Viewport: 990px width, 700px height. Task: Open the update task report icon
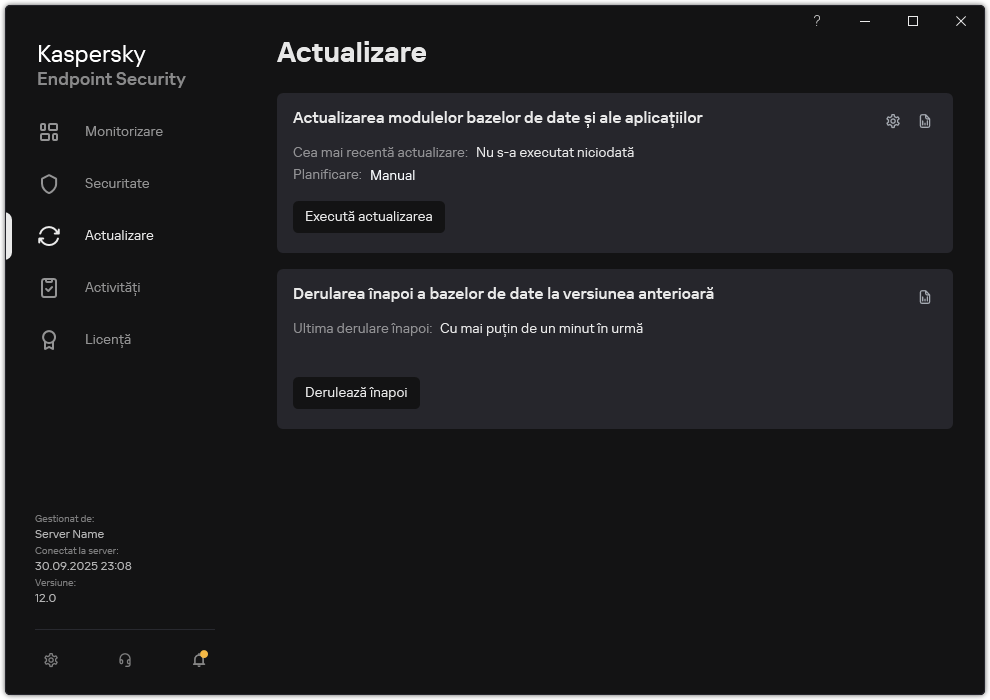[925, 121]
